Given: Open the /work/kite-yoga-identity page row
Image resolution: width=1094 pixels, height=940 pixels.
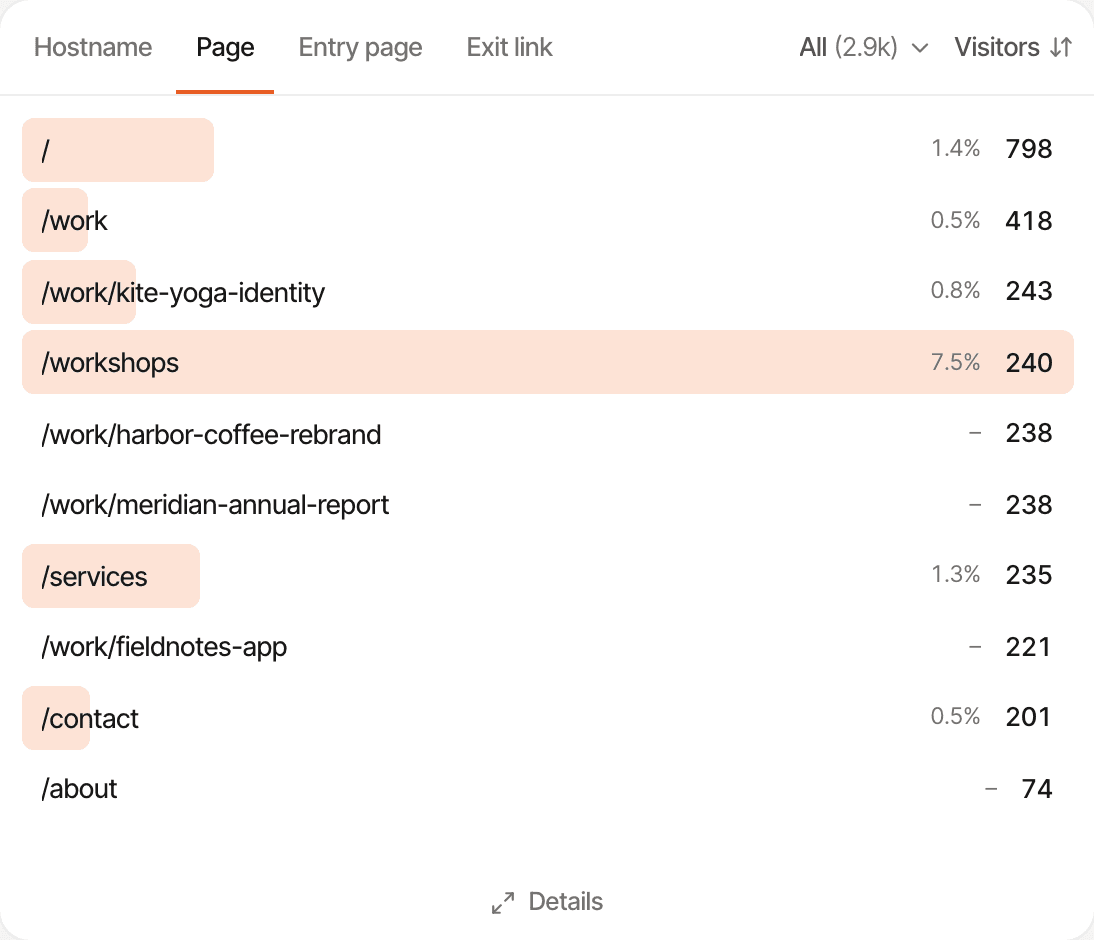Looking at the screenshot, I should click(x=547, y=292).
